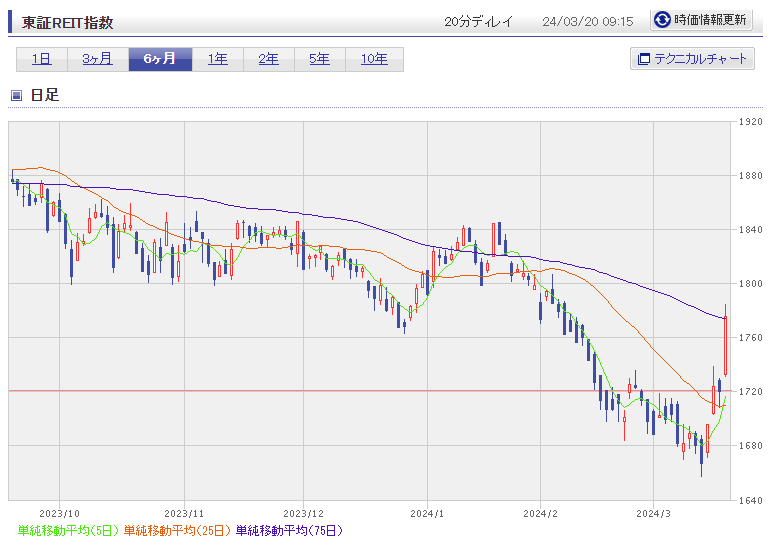Screen dimensions: 774x548
Task: Click the 東証REIT指数 title heading
Action: click(x=68, y=23)
